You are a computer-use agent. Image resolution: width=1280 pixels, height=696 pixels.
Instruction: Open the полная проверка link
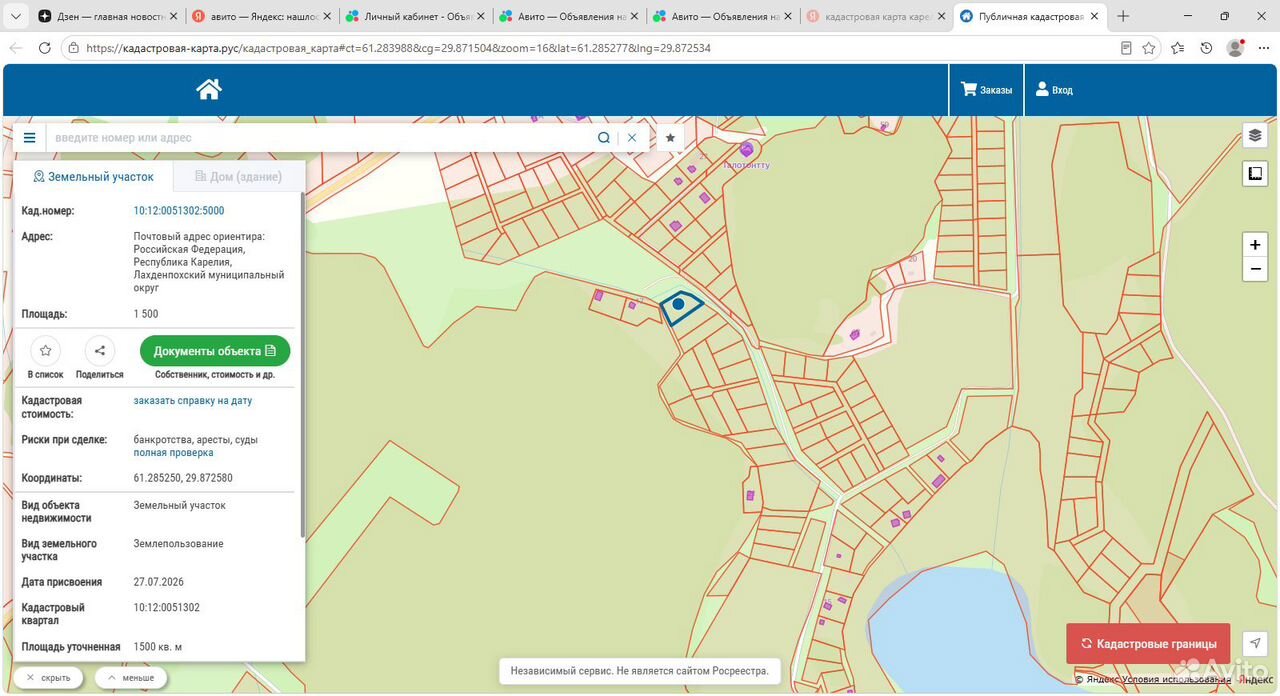(x=173, y=452)
